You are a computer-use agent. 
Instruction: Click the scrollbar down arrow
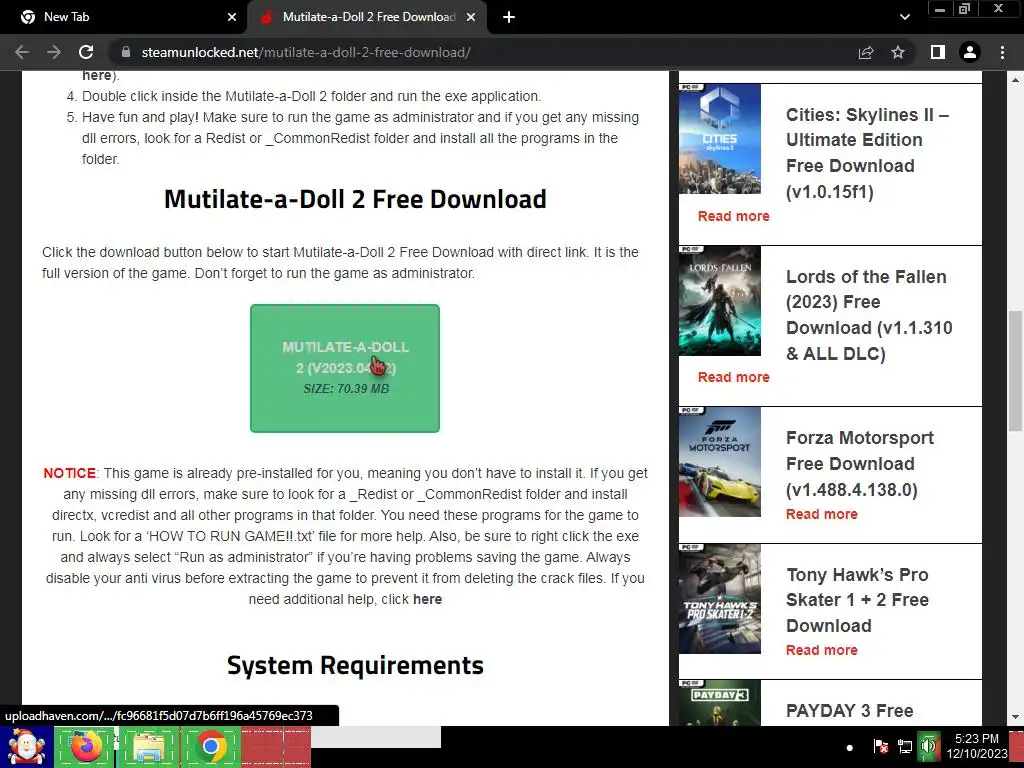click(1015, 717)
